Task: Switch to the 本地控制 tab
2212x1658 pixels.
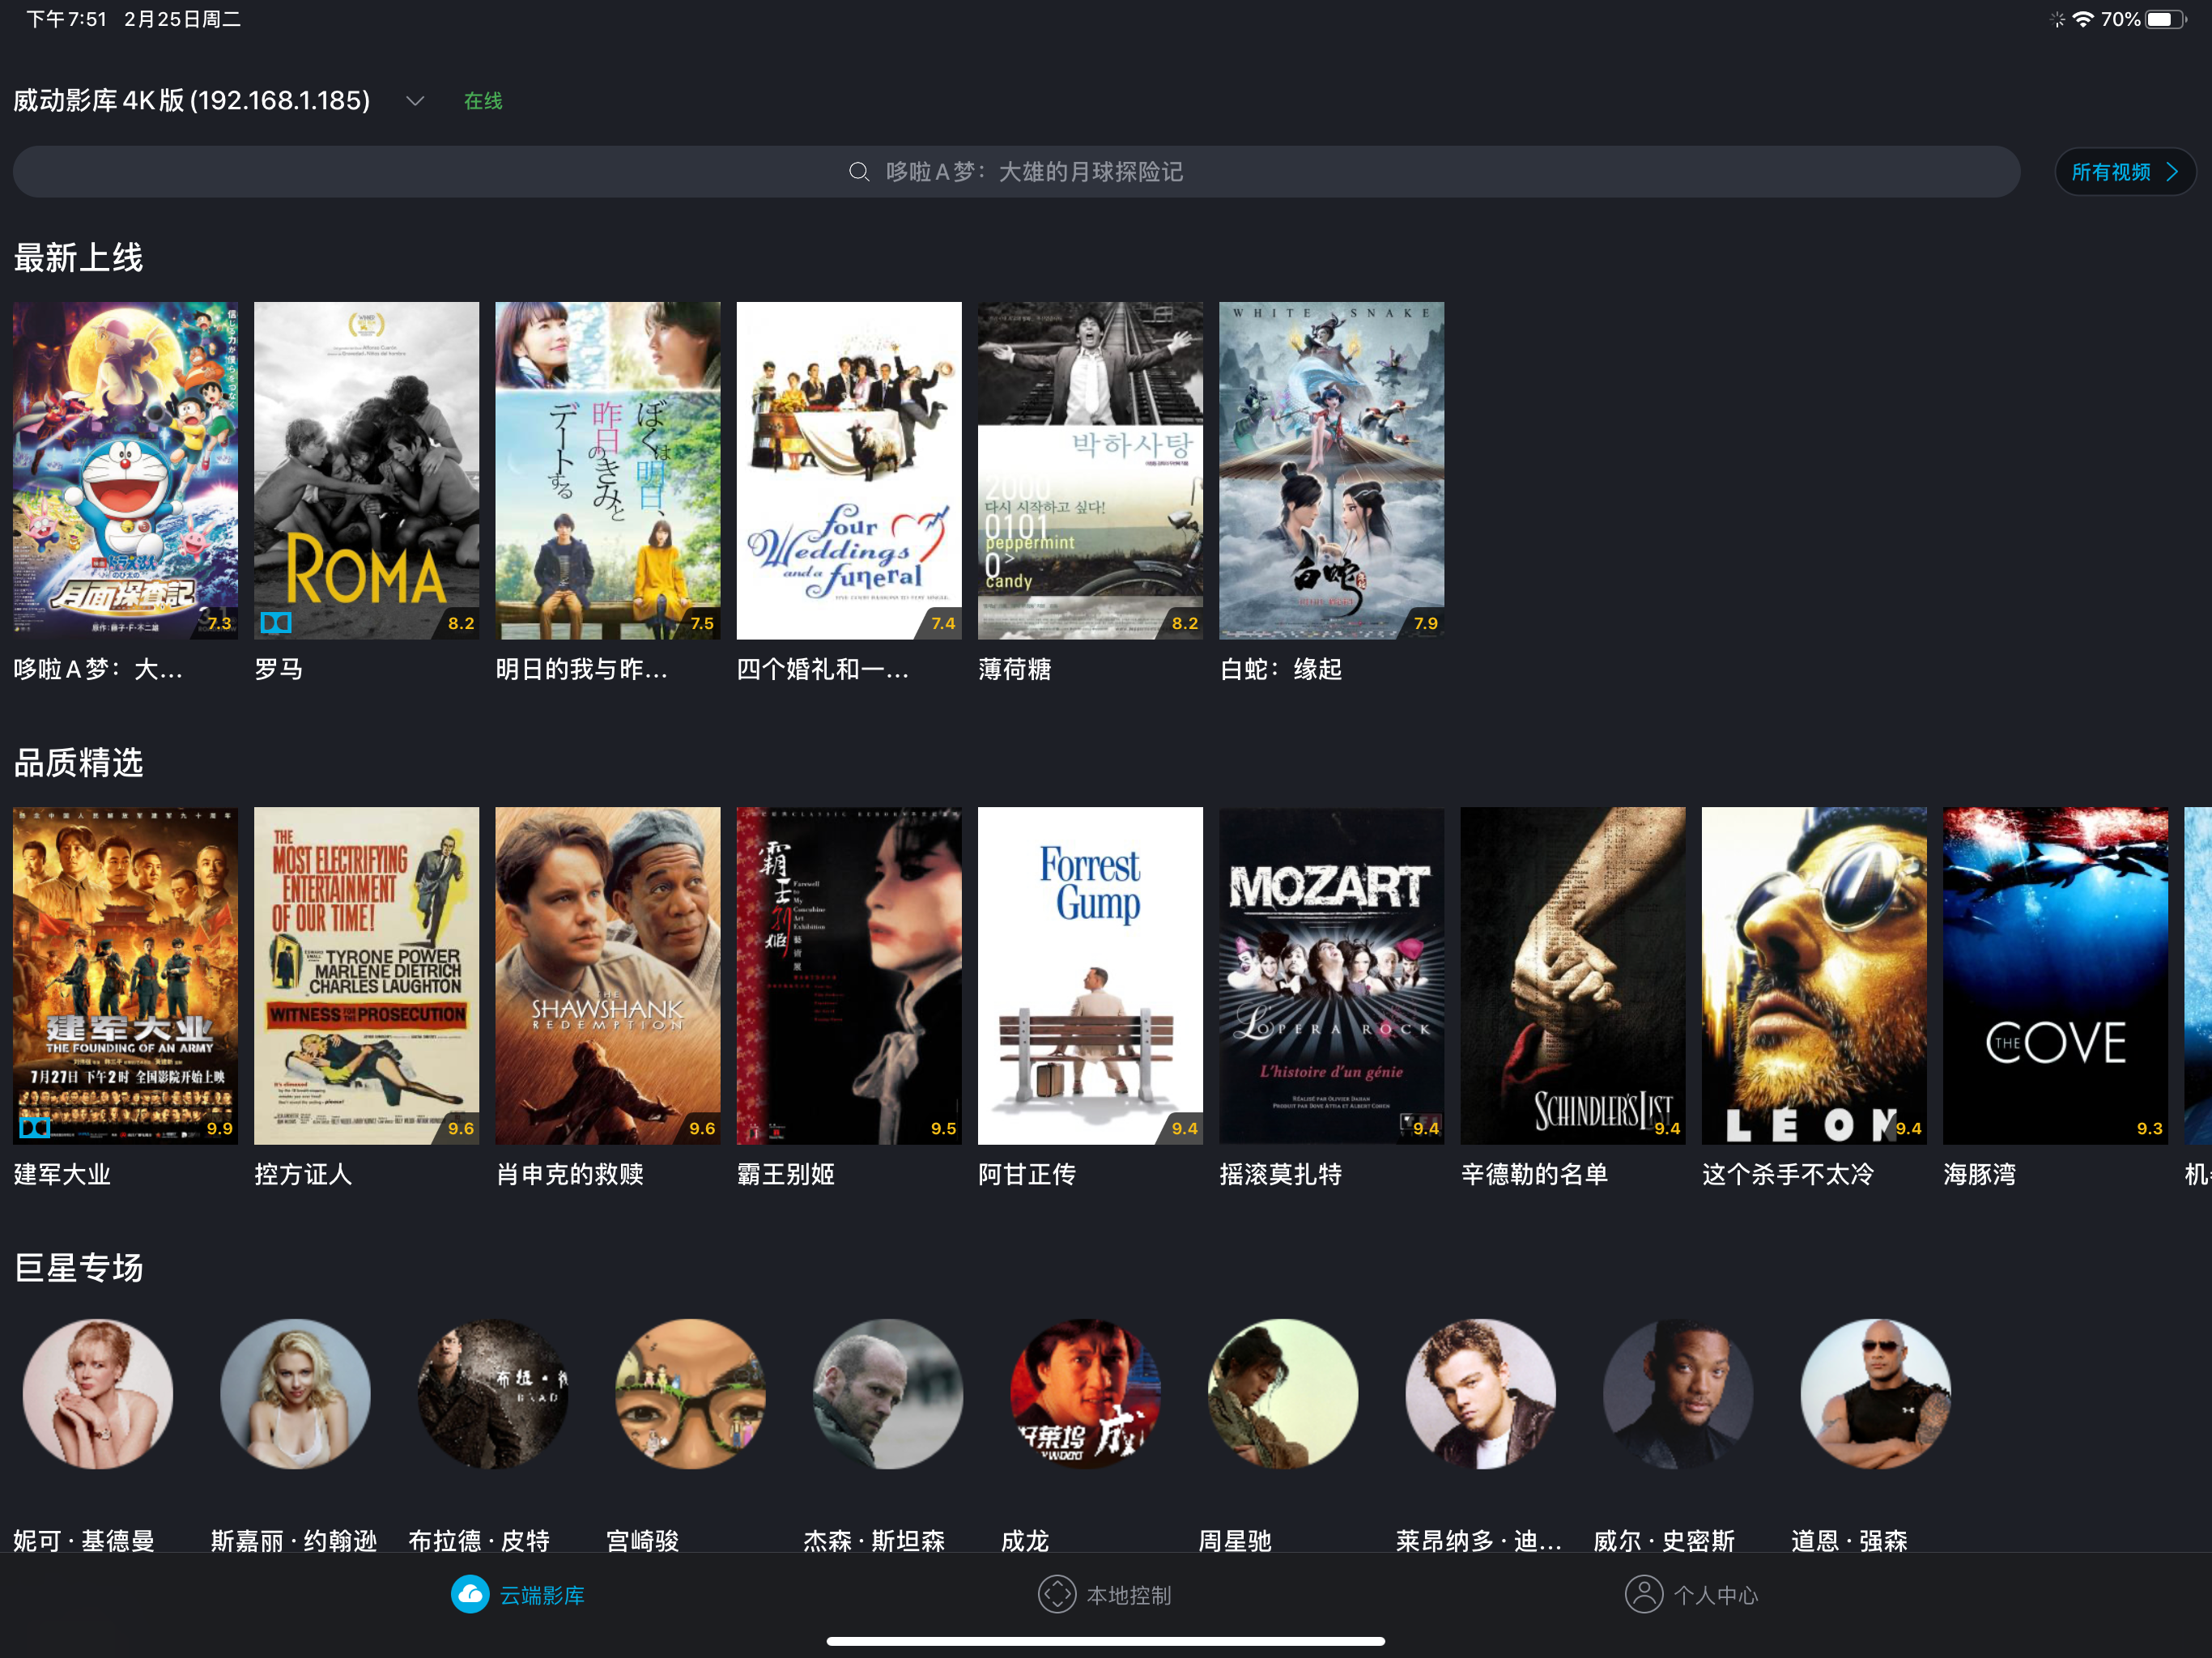Action: [x=1105, y=1594]
